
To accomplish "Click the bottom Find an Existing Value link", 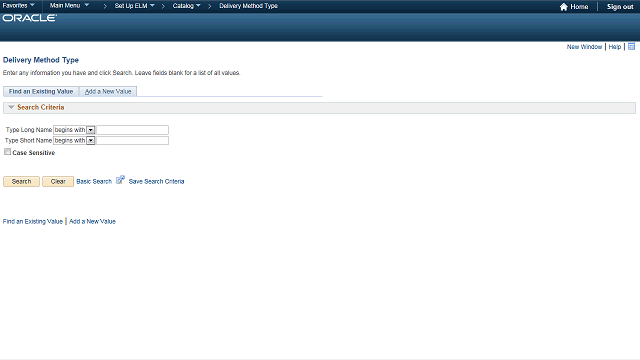I will coord(33,221).
